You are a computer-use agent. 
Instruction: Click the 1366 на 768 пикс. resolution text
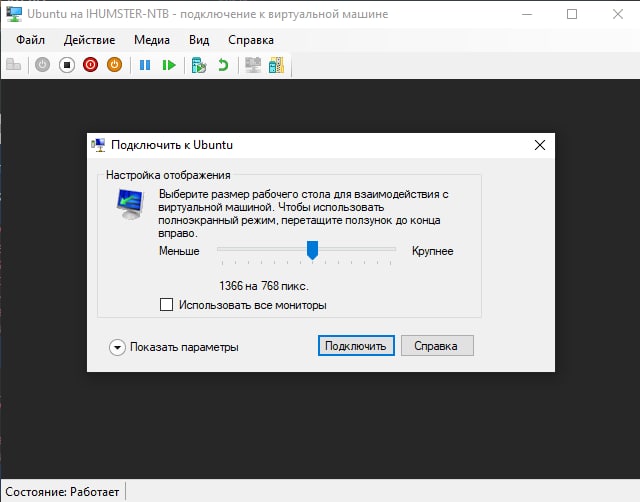coord(264,286)
